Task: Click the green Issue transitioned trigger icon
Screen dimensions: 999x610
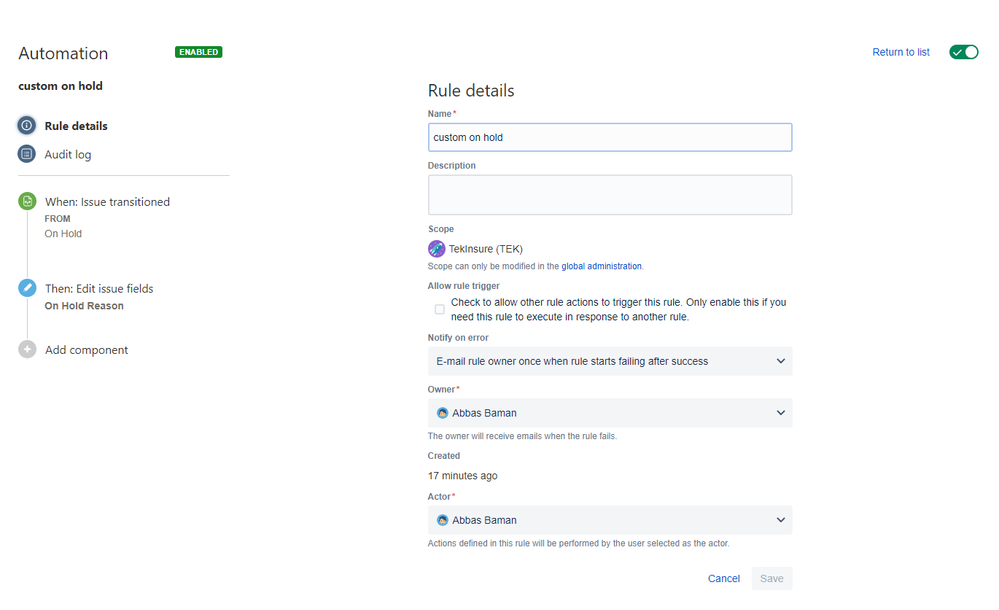Action: coord(27,201)
